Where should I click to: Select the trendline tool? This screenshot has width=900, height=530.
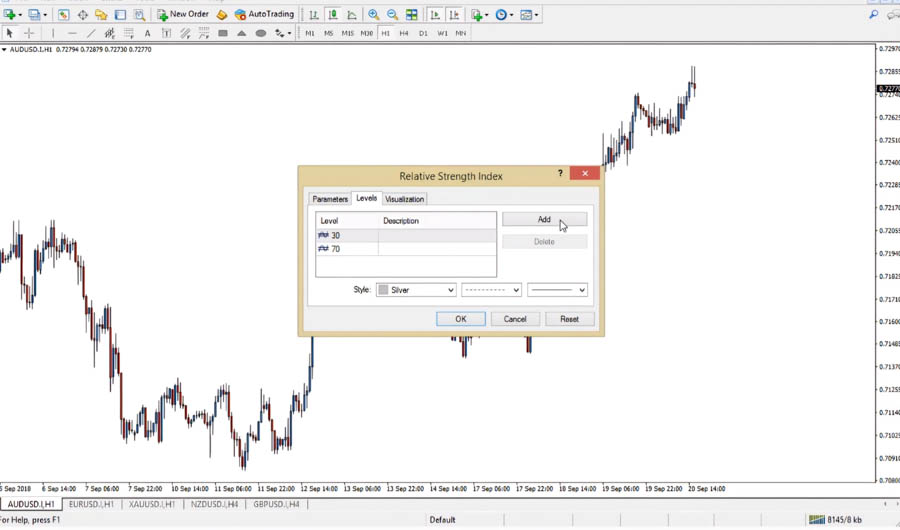point(91,33)
